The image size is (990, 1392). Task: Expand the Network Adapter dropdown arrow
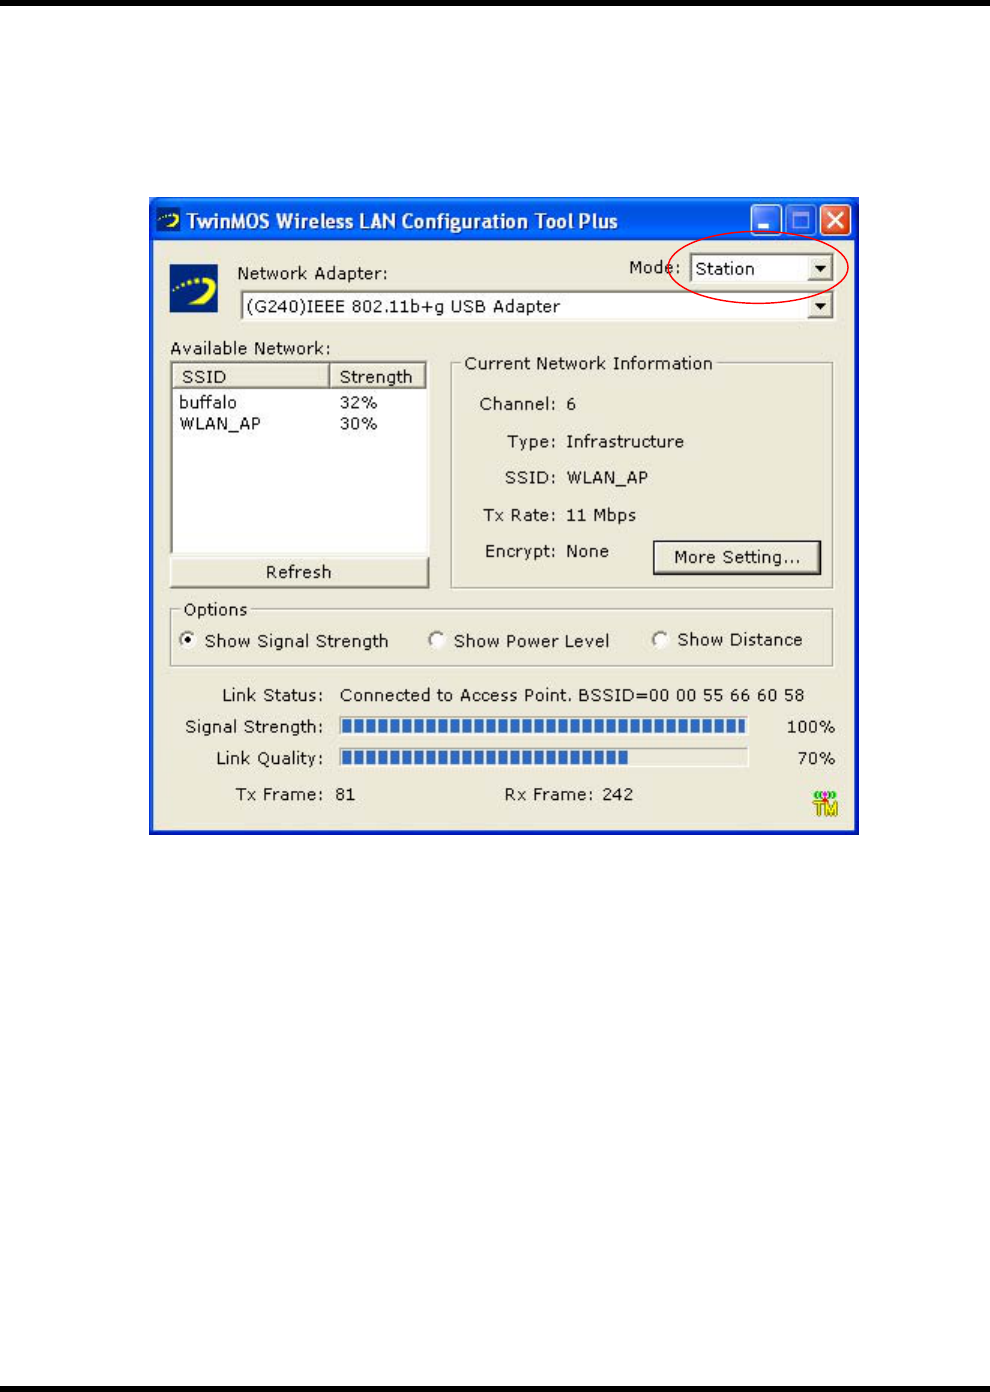click(820, 306)
